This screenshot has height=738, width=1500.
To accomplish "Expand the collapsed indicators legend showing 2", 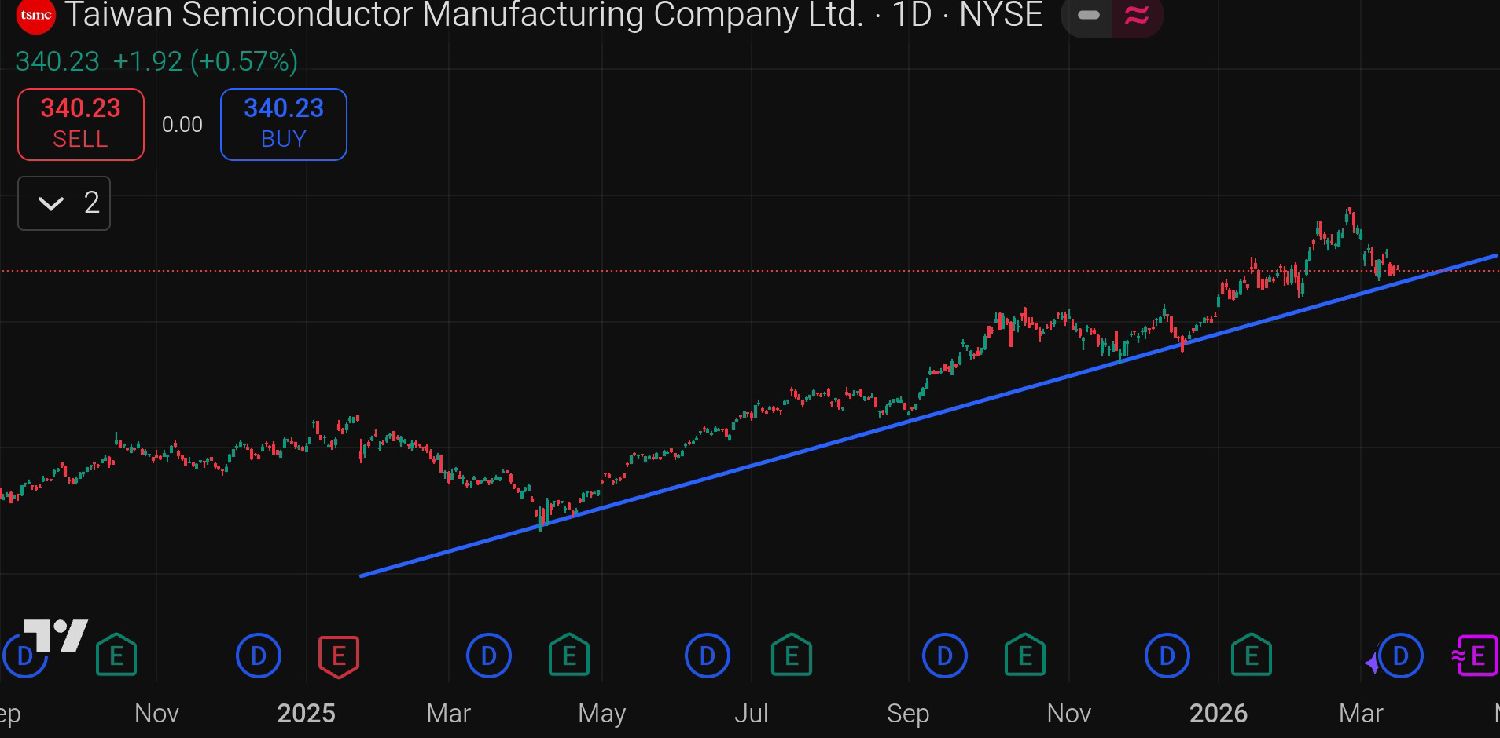I will [64, 204].
